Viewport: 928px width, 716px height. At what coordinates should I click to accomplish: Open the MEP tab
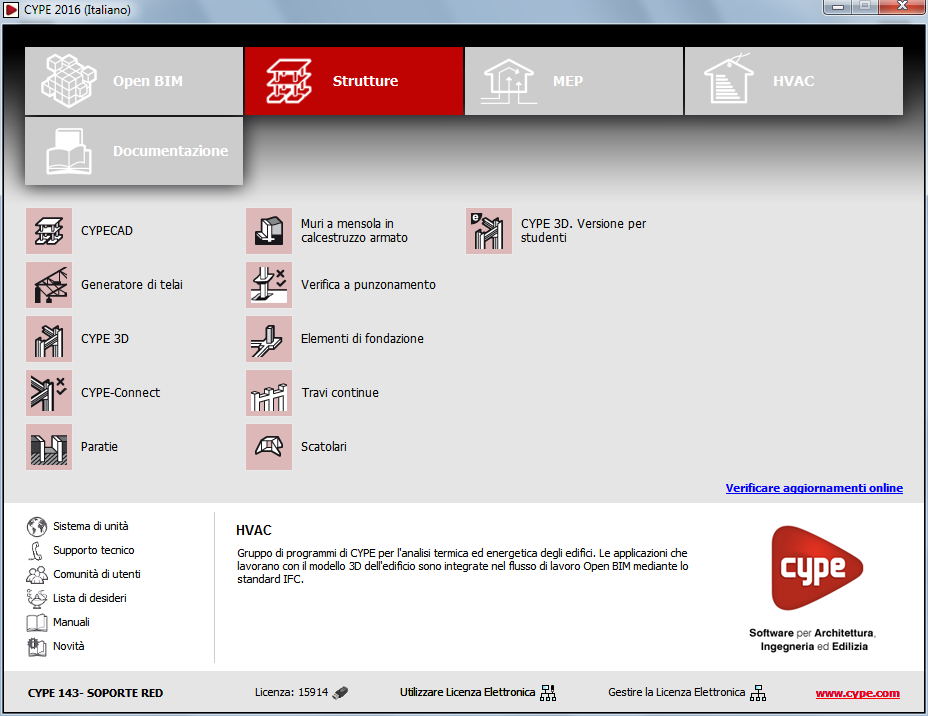coord(574,81)
